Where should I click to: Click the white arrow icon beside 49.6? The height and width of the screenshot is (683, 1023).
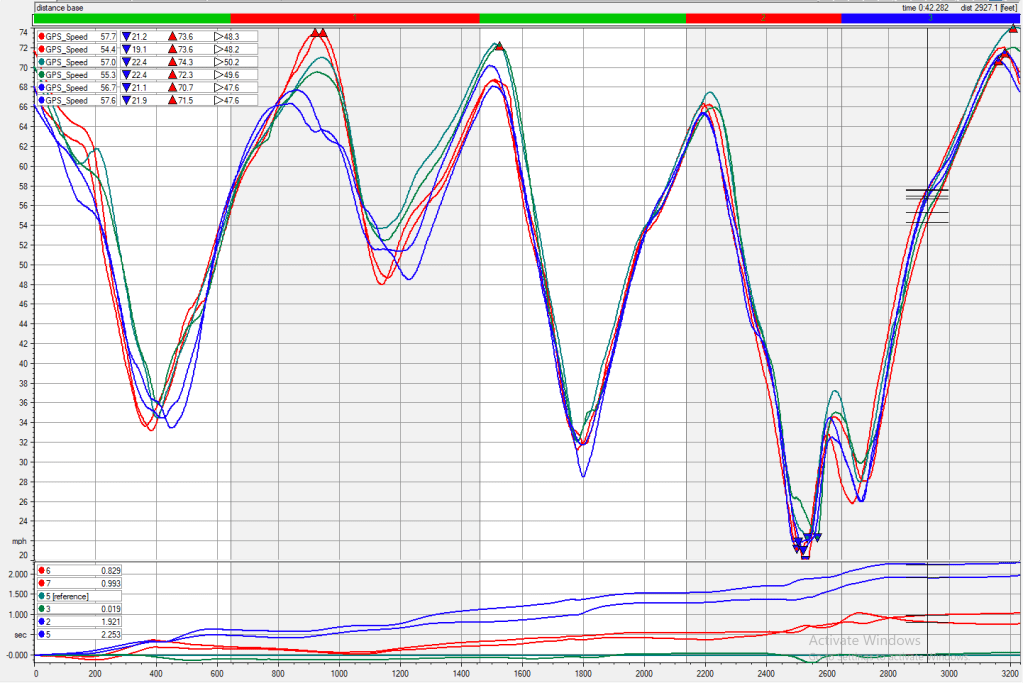pyautogui.click(x=219, y=75)
